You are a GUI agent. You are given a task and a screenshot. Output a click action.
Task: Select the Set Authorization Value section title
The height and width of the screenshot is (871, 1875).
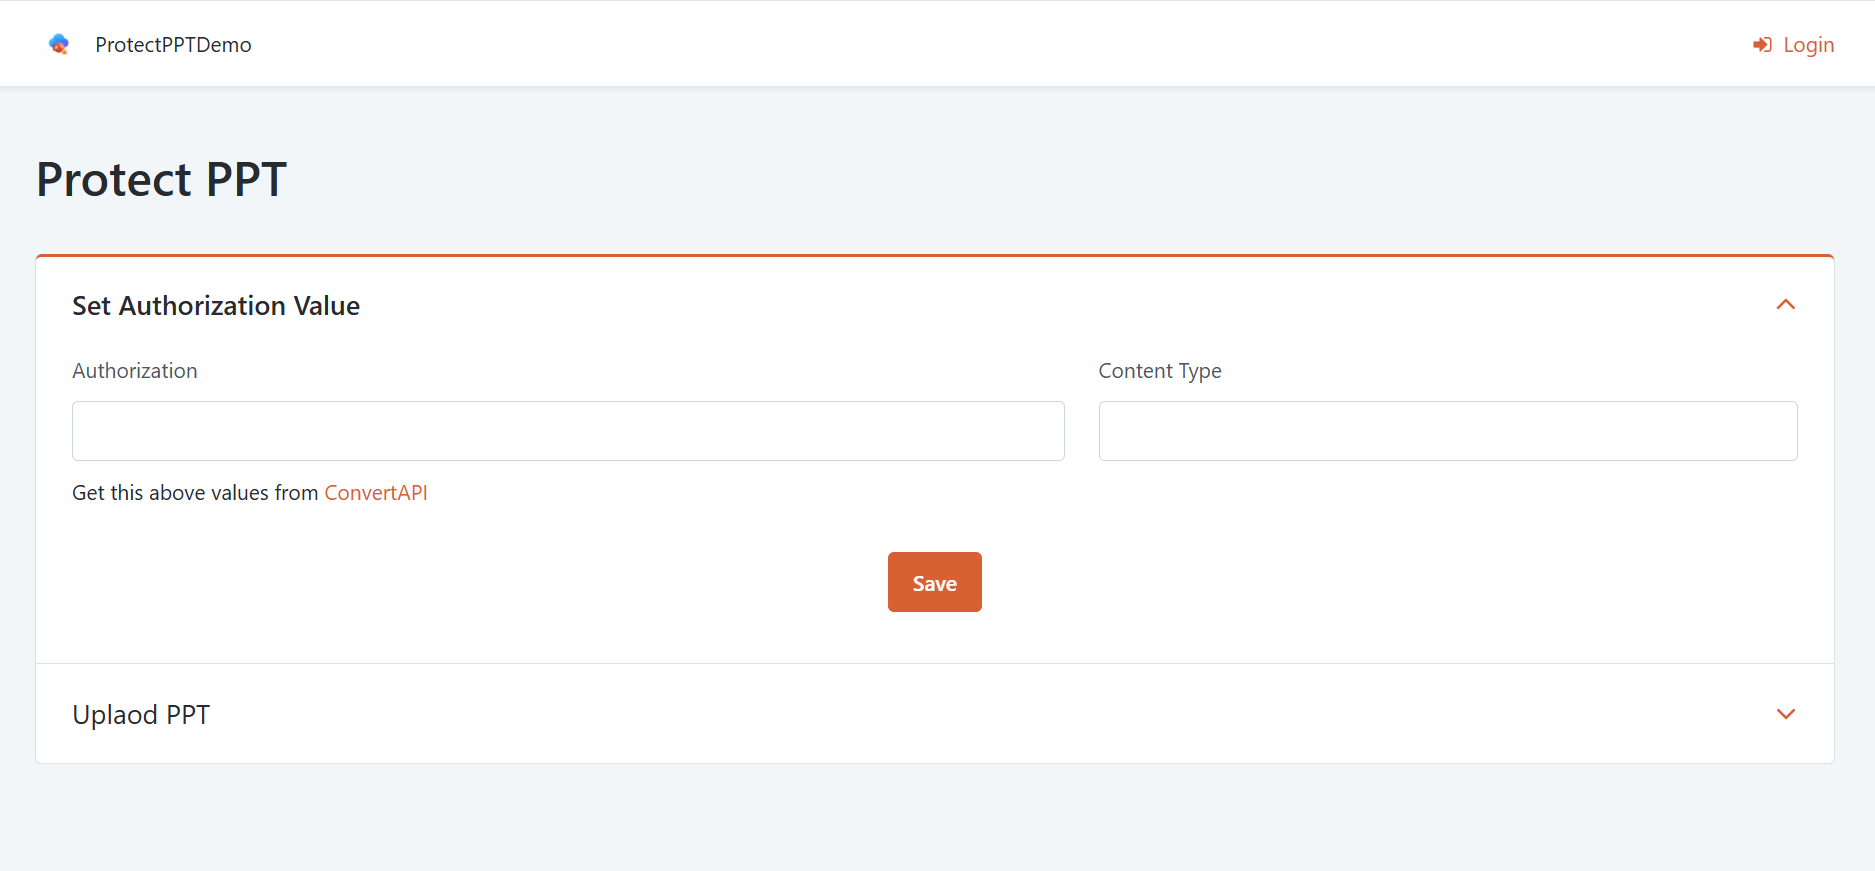coord(215,305)
